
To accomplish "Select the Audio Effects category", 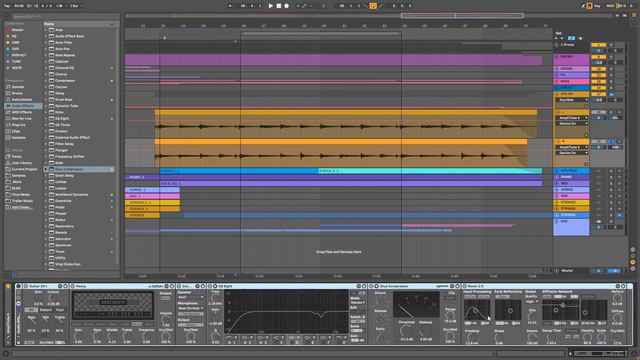I will [x=22, y=106].
